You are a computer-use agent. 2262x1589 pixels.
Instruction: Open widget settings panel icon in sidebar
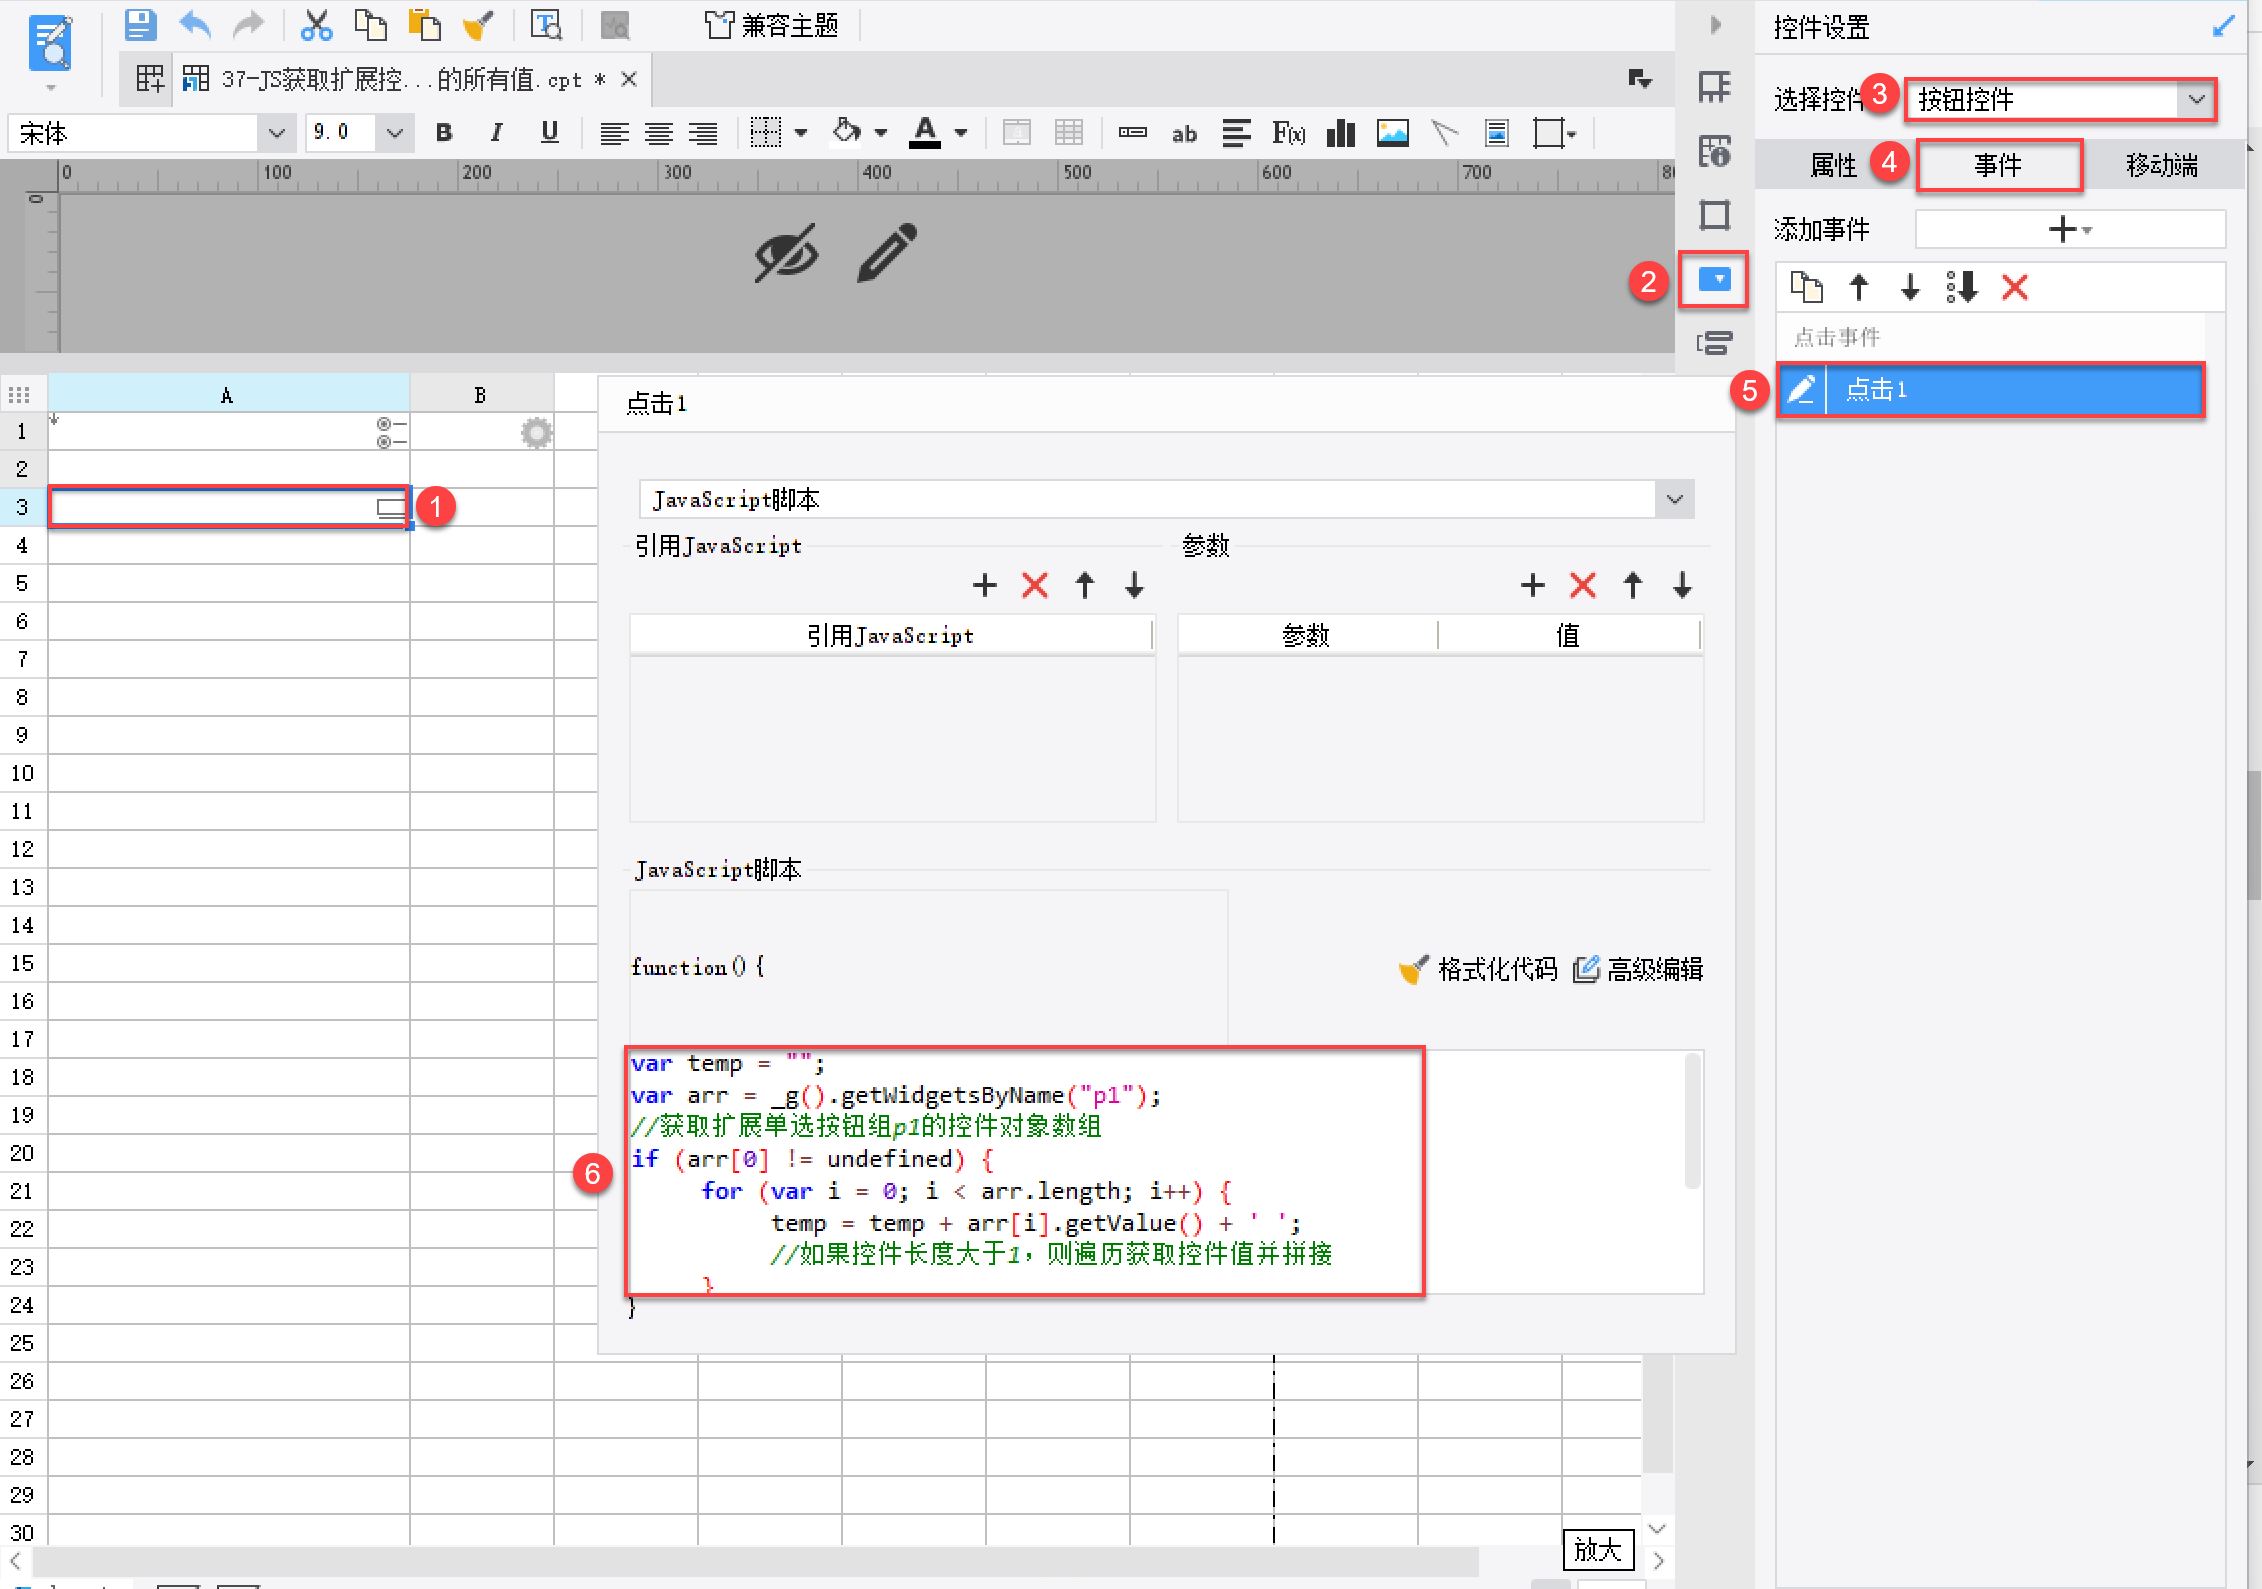tap(1715, 280)
